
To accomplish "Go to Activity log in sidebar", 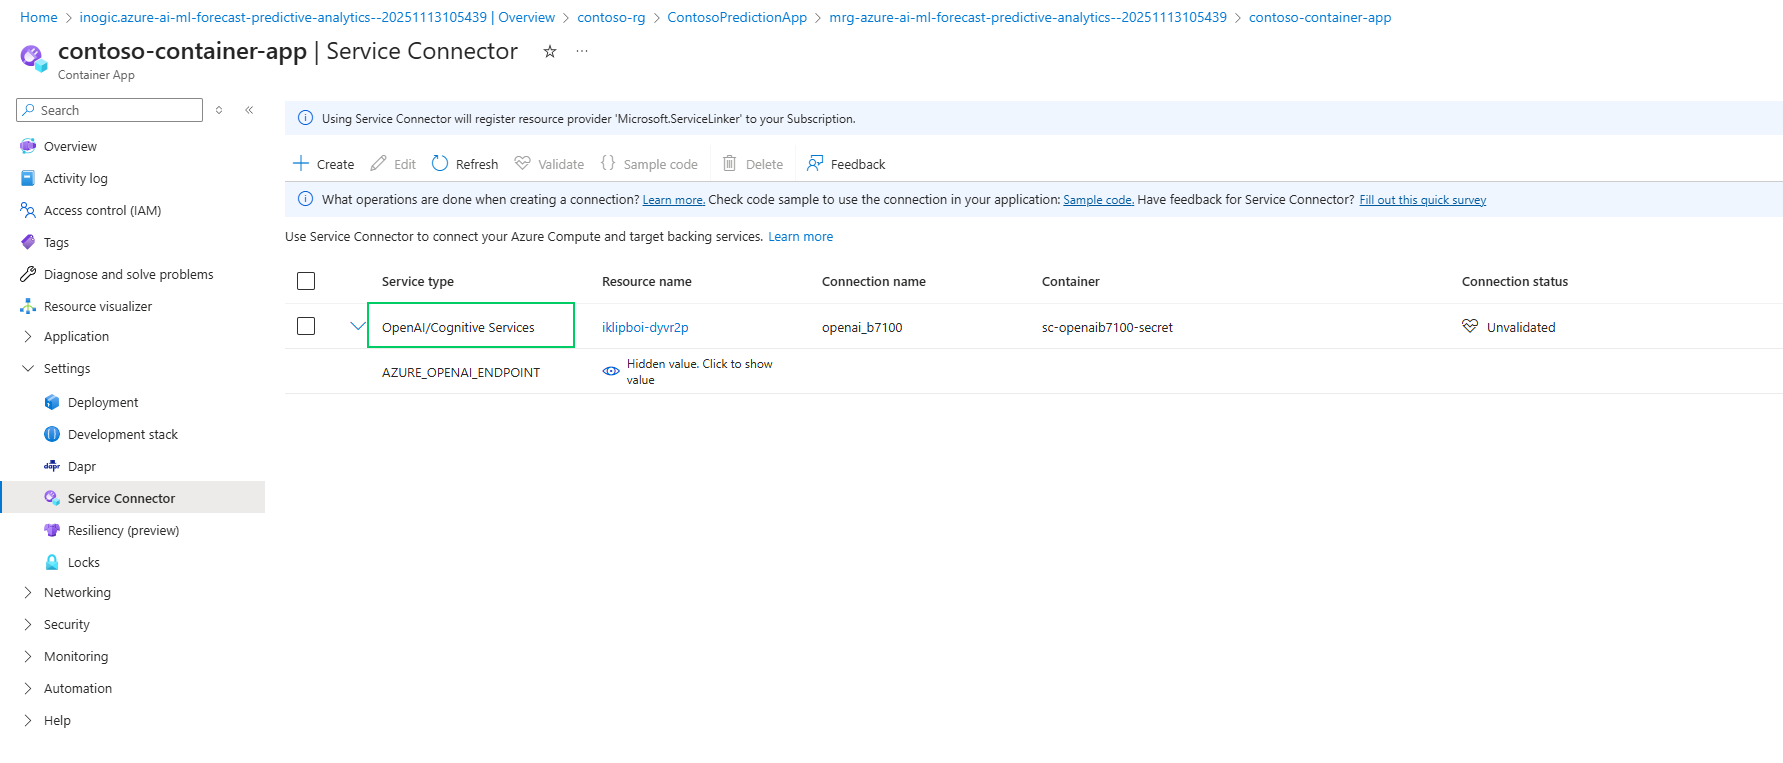I will (75, 178).
